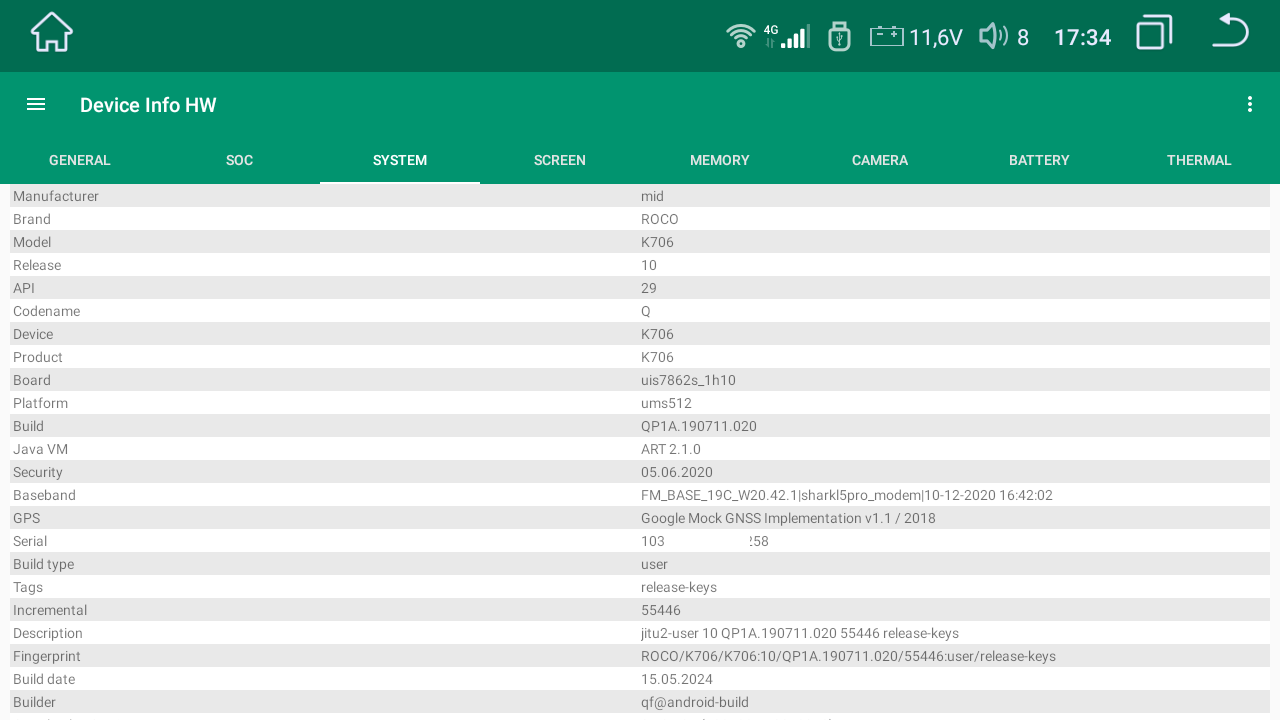
Task: Select the Manufacturer value 'mid'
Action: [x=652, y=196]
